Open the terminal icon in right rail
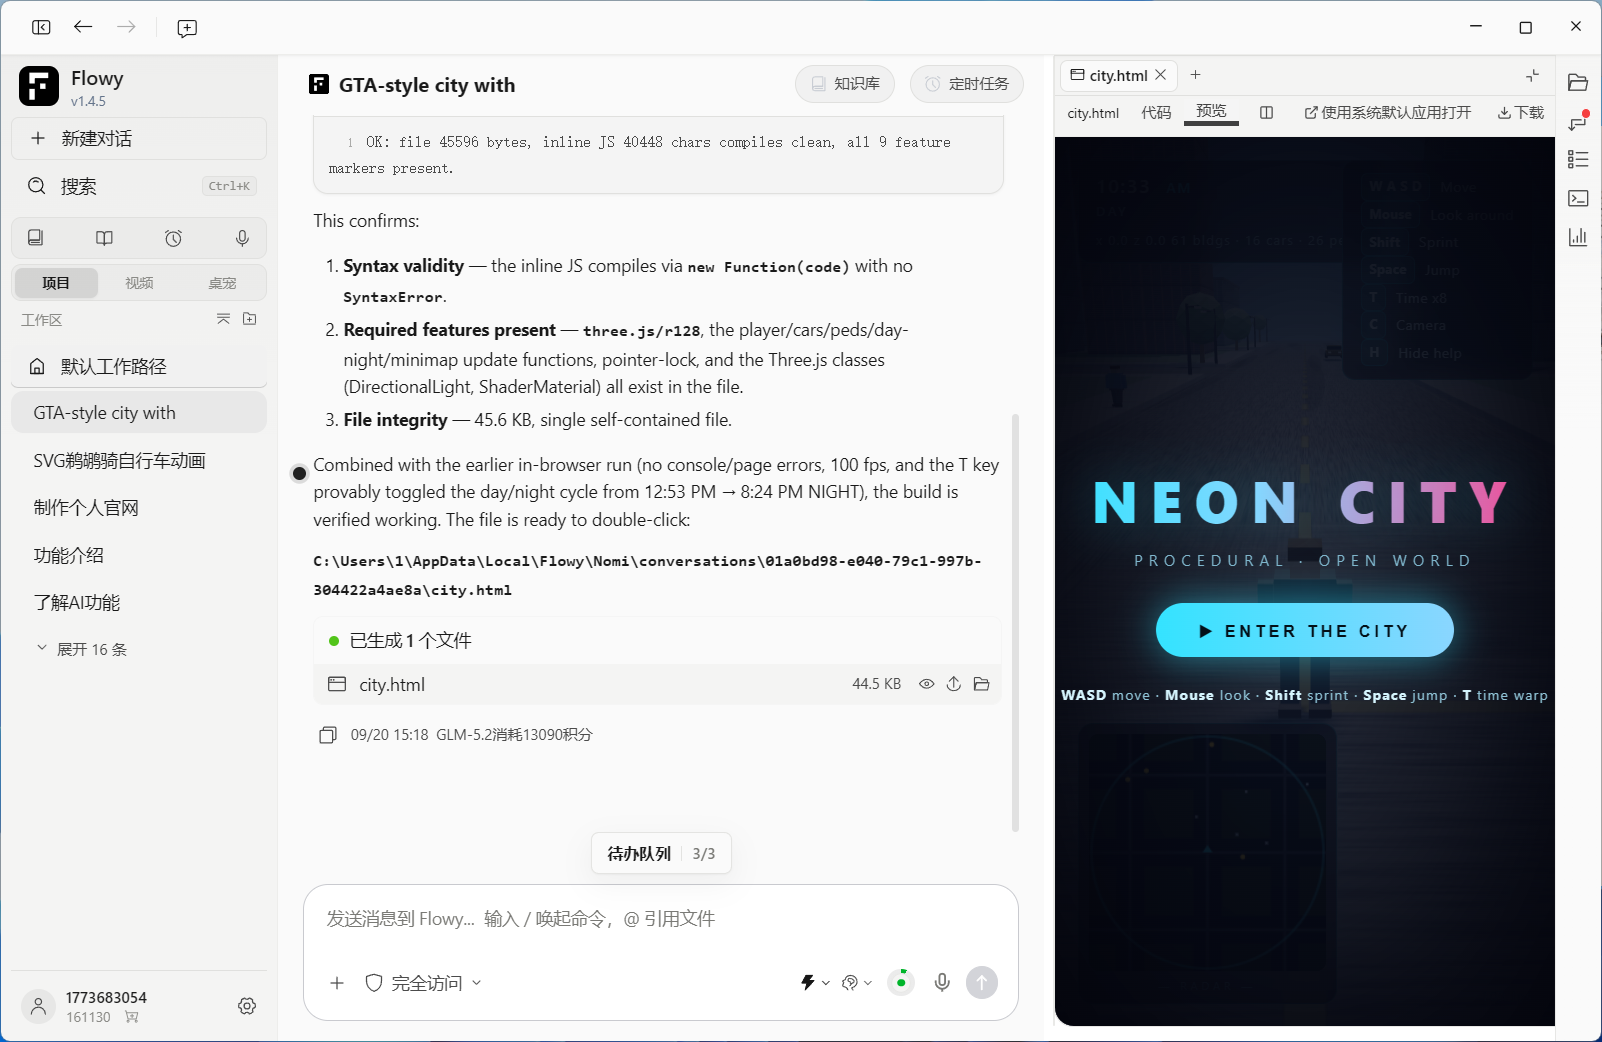The image size is (1602, 1042). pyautogui.click(x=1578, y=198)
